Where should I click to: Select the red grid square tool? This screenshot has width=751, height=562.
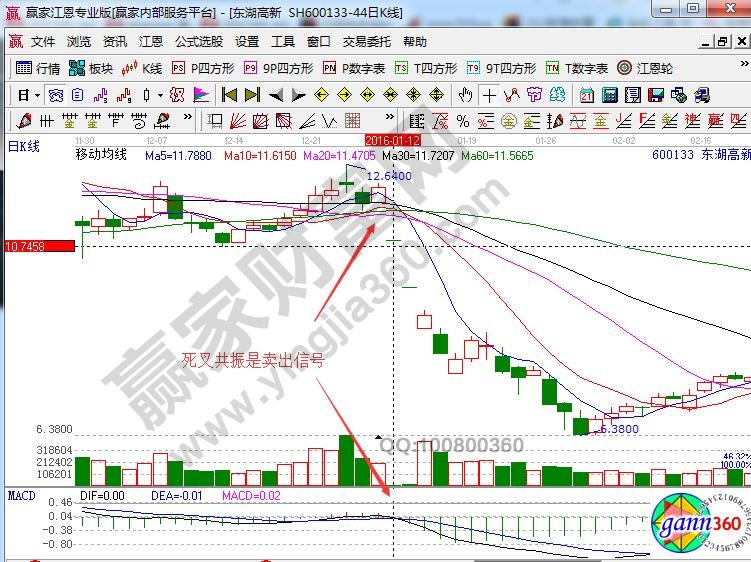point(353,121)
